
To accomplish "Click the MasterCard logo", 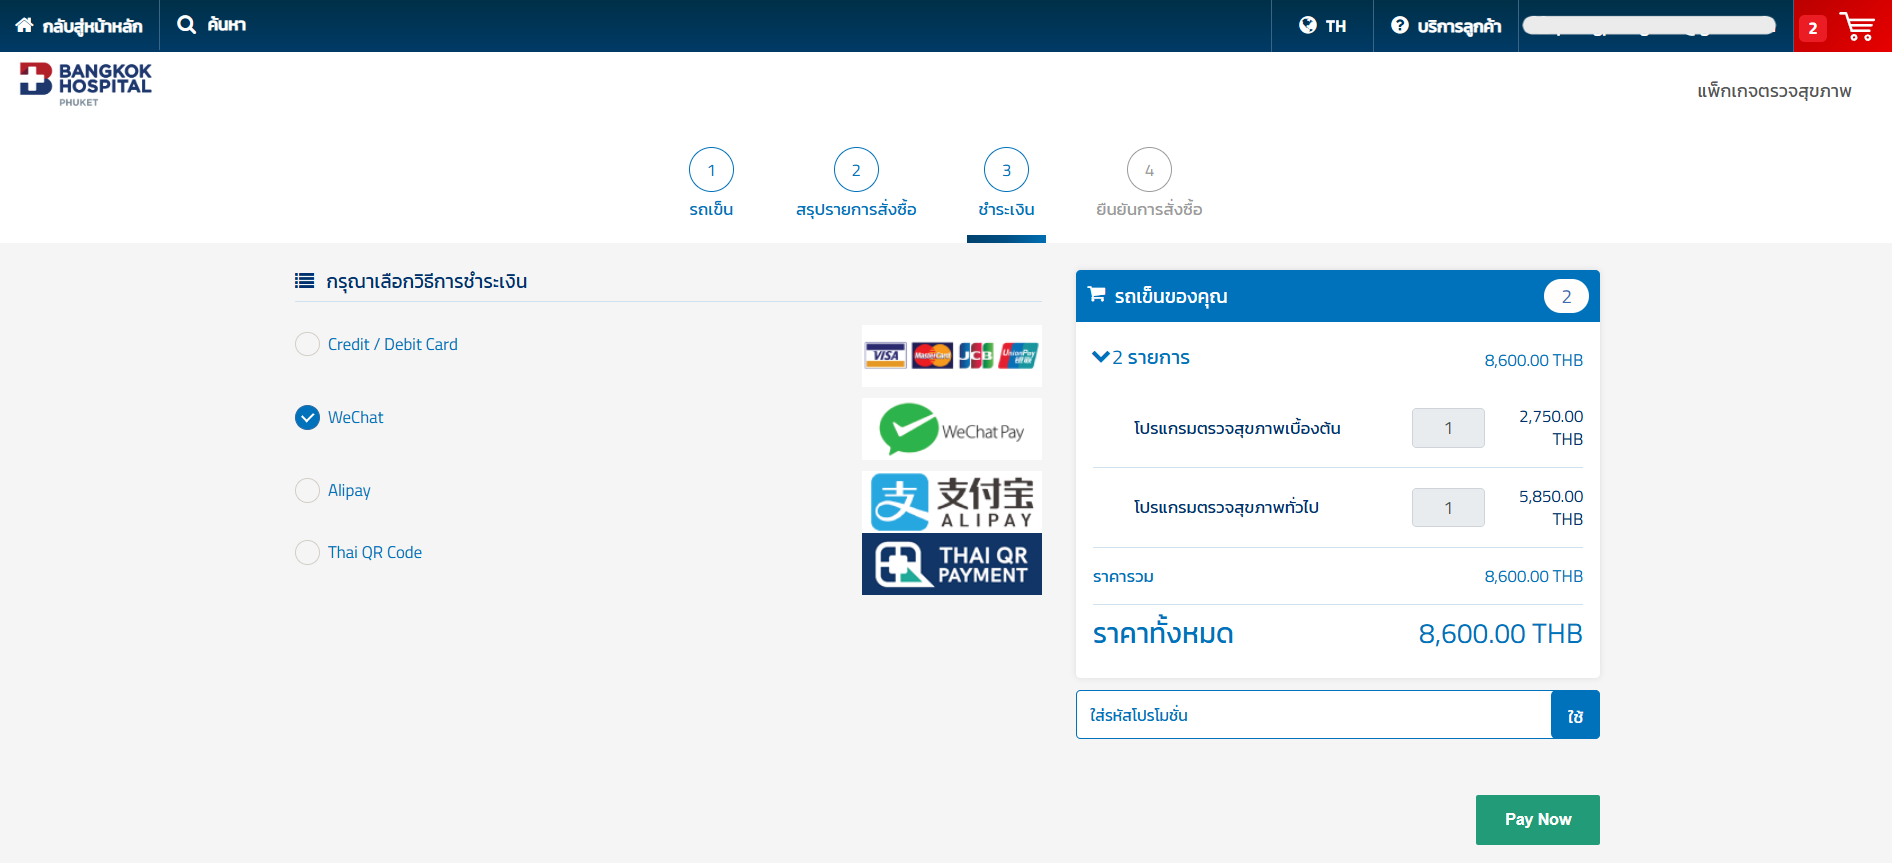I will tap(932, 355).
